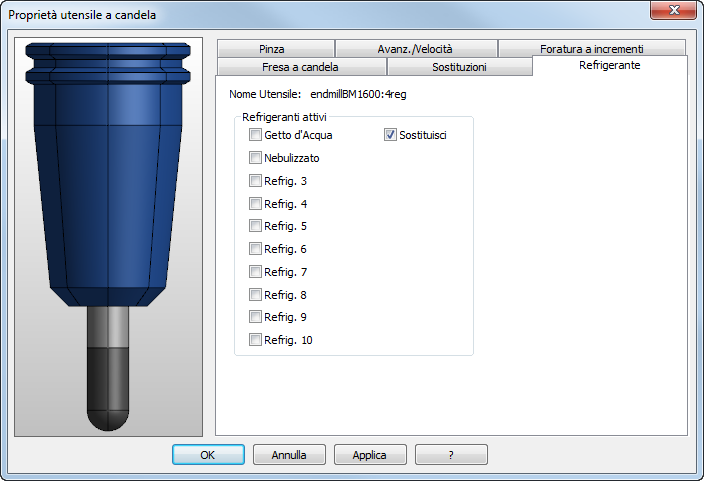The image size is (704, 481).
Task: Tick the Refrig. 4 checkbox
Action: (x=255, y=203)
